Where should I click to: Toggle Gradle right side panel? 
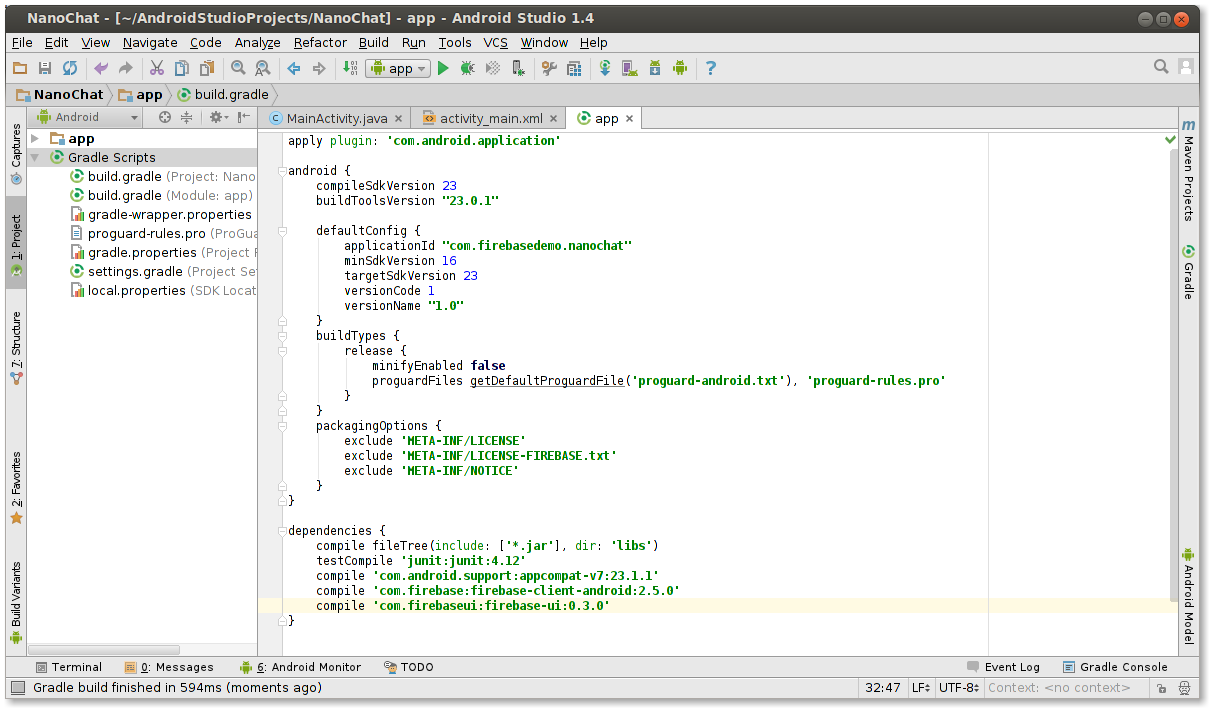(x=1188, y=272)
